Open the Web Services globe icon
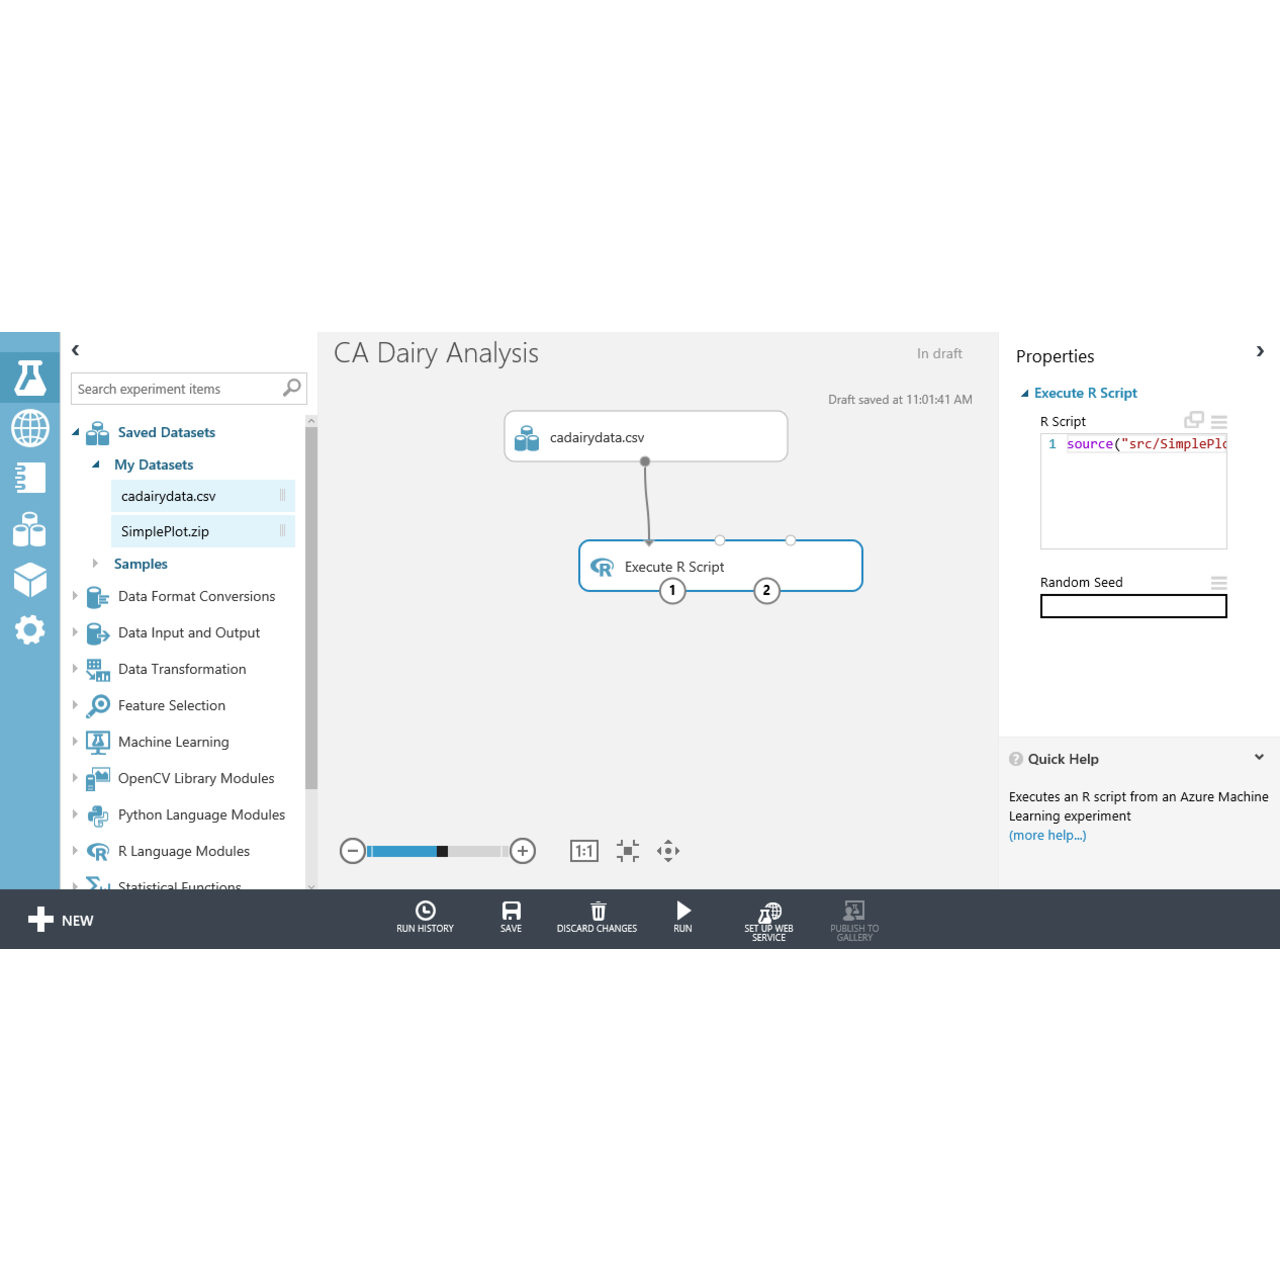 pyautogui.click(x=30, y=428)
